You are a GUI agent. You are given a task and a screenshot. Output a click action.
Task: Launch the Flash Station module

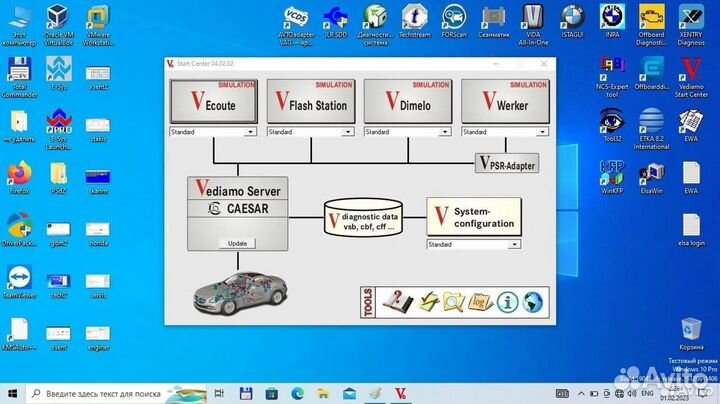[x=310, y=102]
